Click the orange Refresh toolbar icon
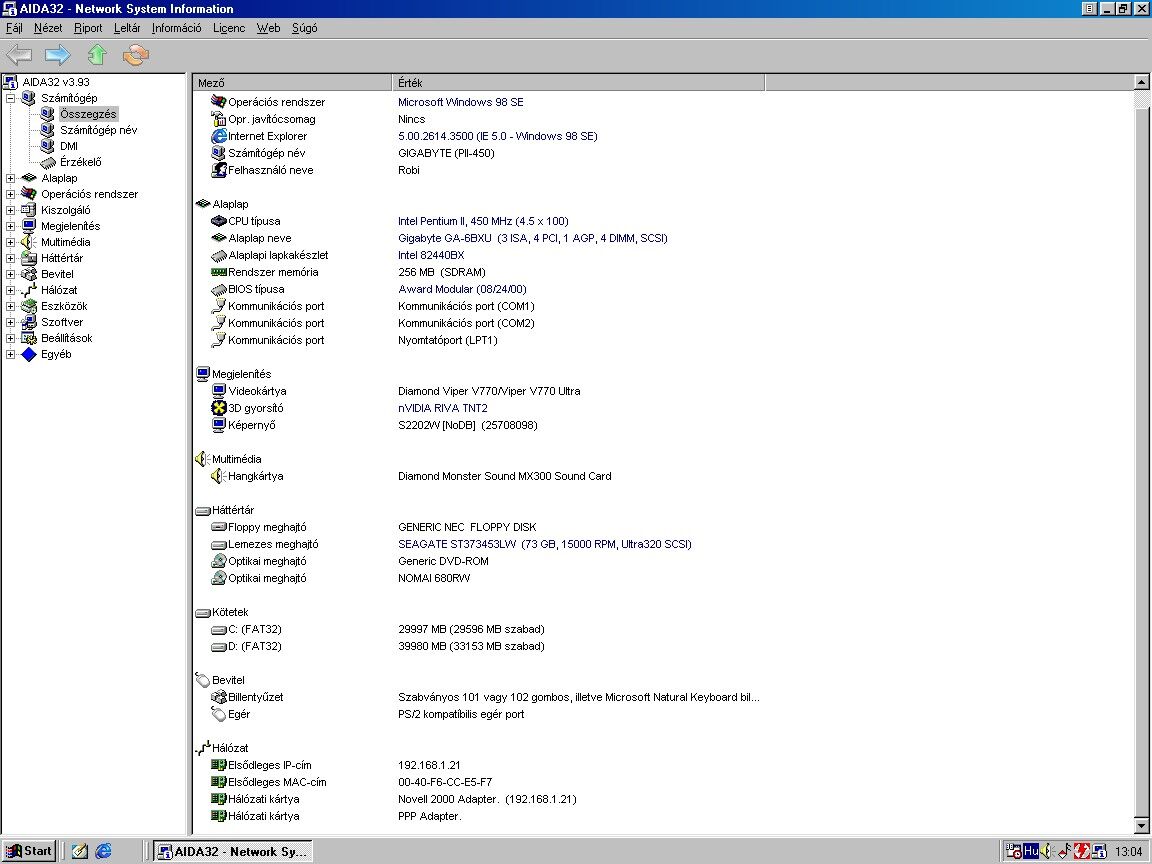 (x=136, y=54)
